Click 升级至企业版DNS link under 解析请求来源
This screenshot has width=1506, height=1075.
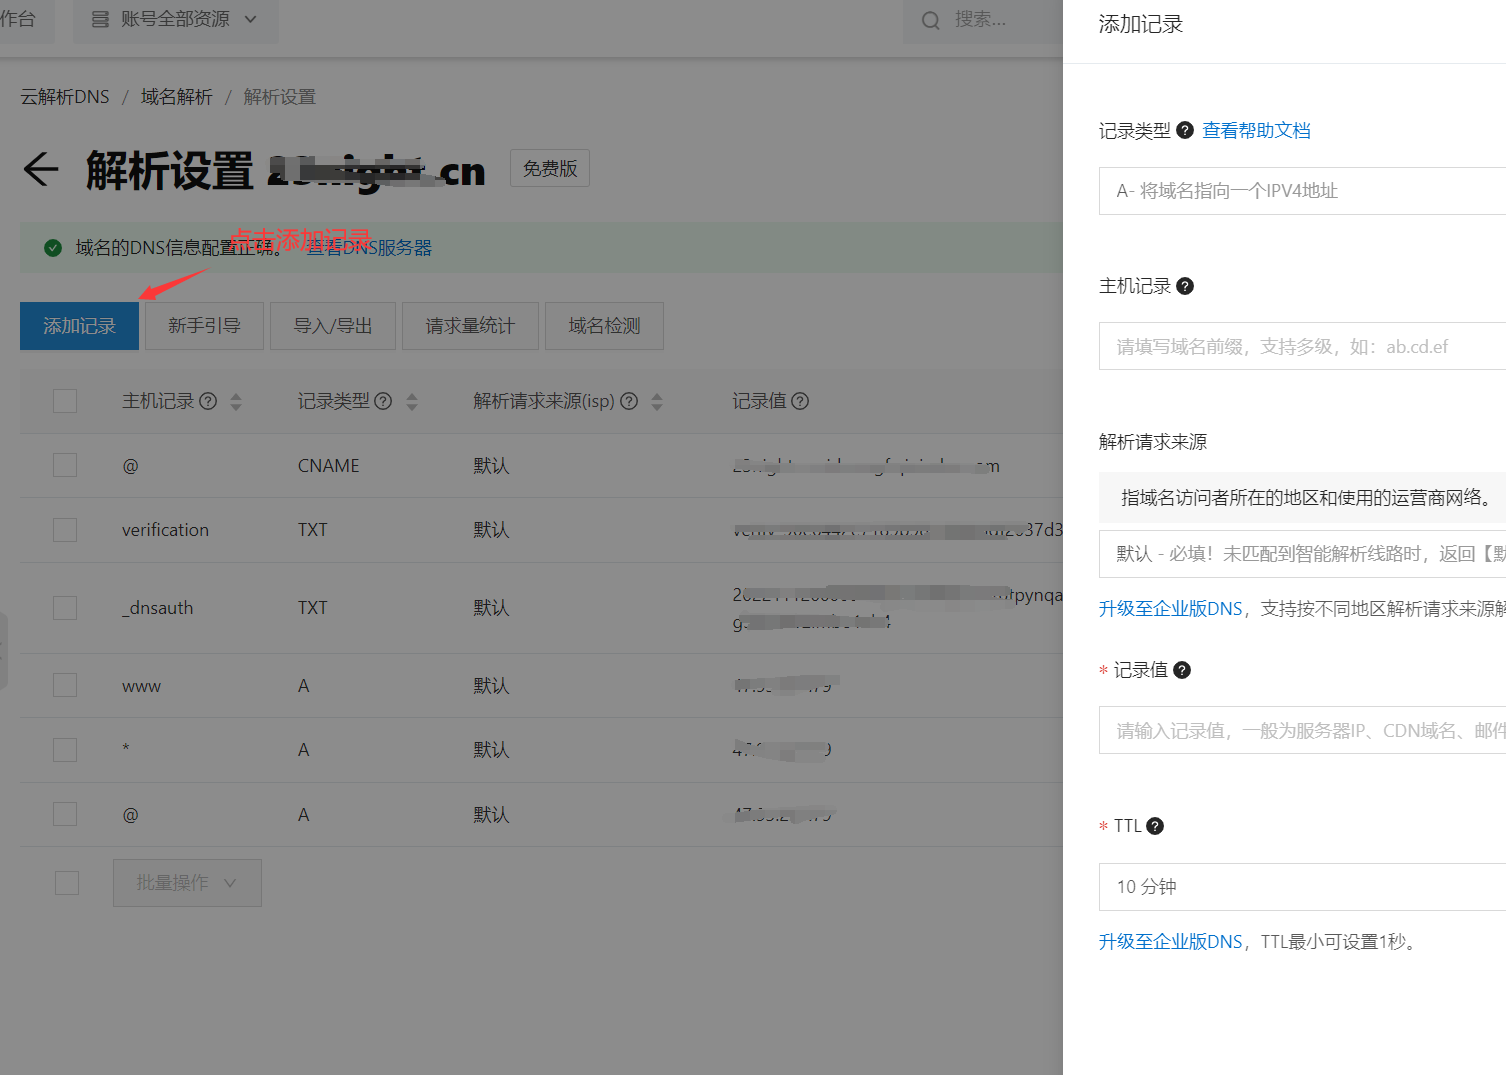1170,609
